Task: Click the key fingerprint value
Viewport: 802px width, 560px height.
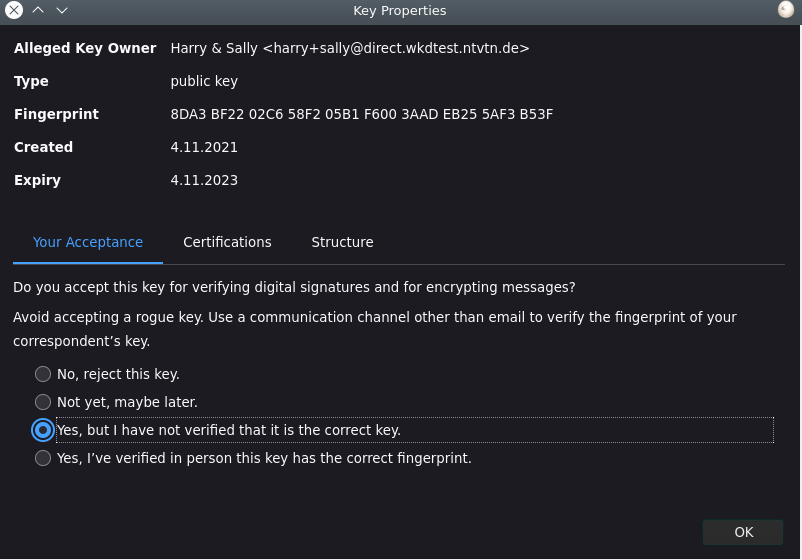Action: pos(362,114)
